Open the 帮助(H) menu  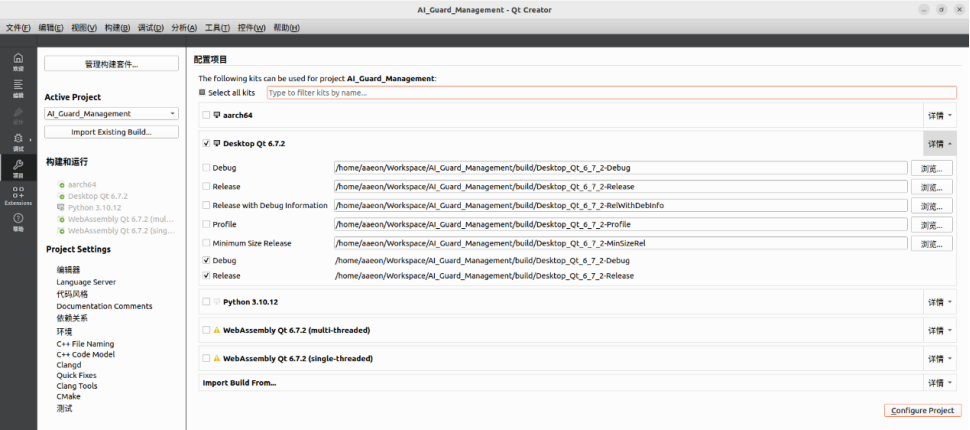pos(286,28)
